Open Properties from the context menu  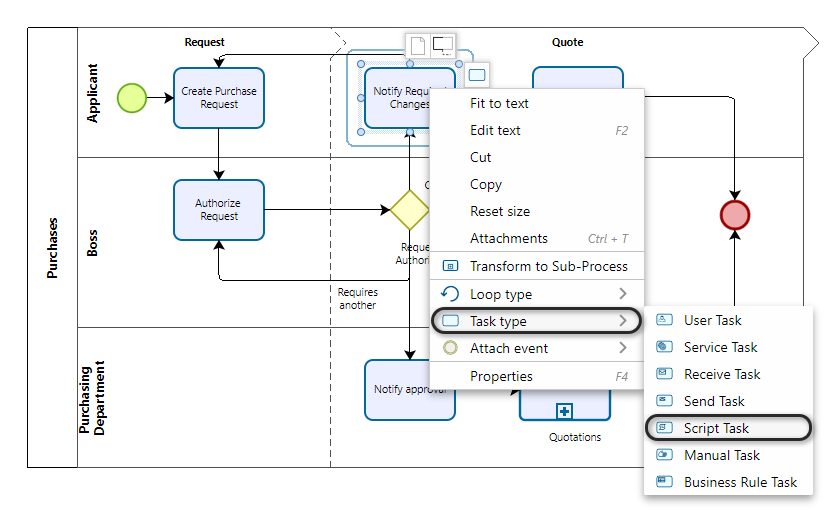[501, 376]
